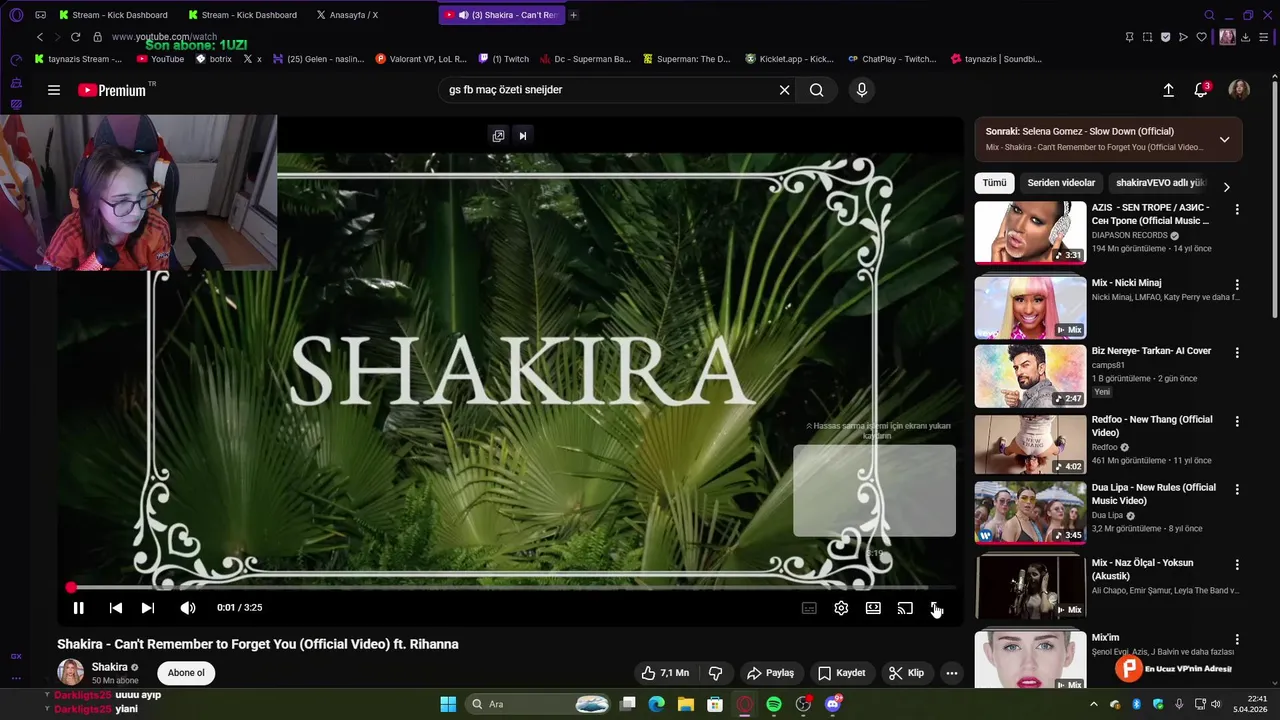Click the red playhead scrubber dot
This screenshot has width=1280, height=720.
click(71, 588)
